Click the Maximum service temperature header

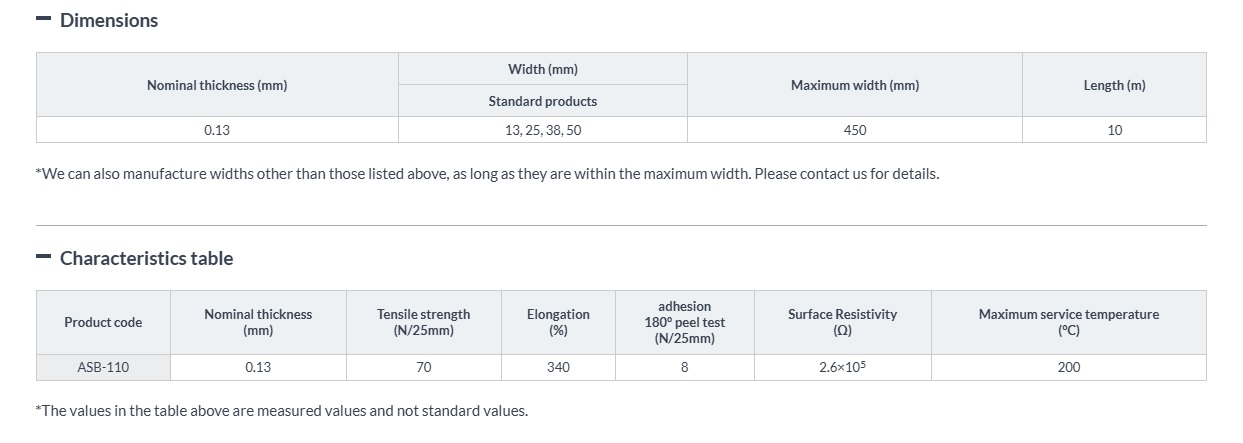coord(1068,322)
